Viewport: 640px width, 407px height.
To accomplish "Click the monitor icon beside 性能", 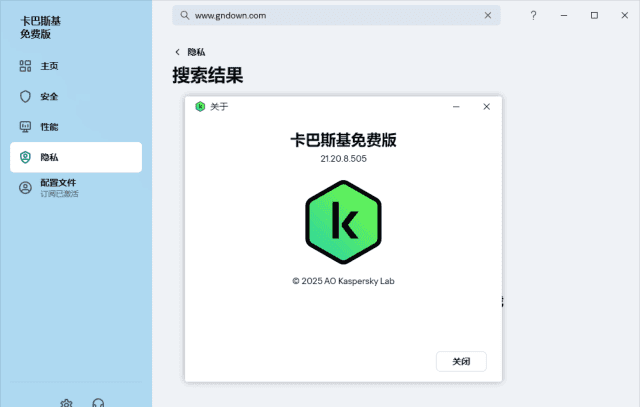I will pyautogui.click(x=25, y=127).
